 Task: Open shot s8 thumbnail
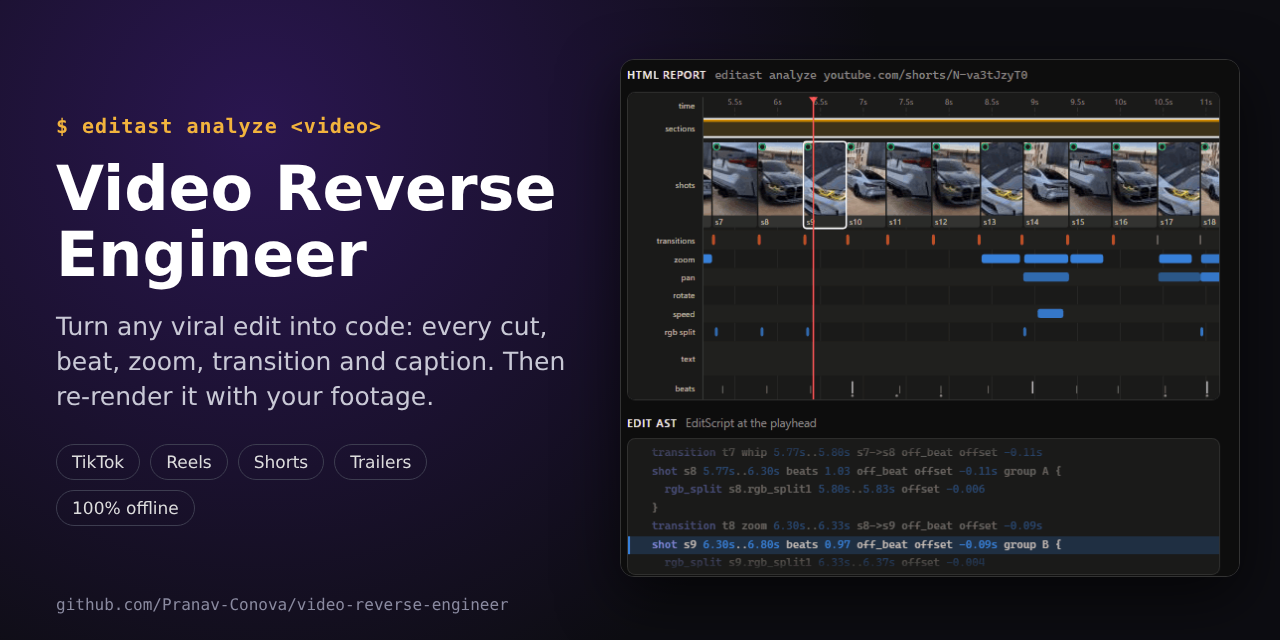[781, 185]
